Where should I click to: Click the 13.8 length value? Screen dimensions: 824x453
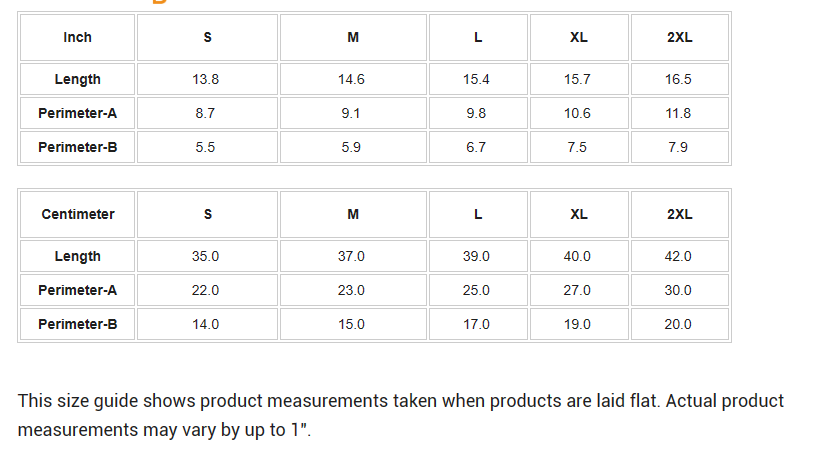pos(206,79)
